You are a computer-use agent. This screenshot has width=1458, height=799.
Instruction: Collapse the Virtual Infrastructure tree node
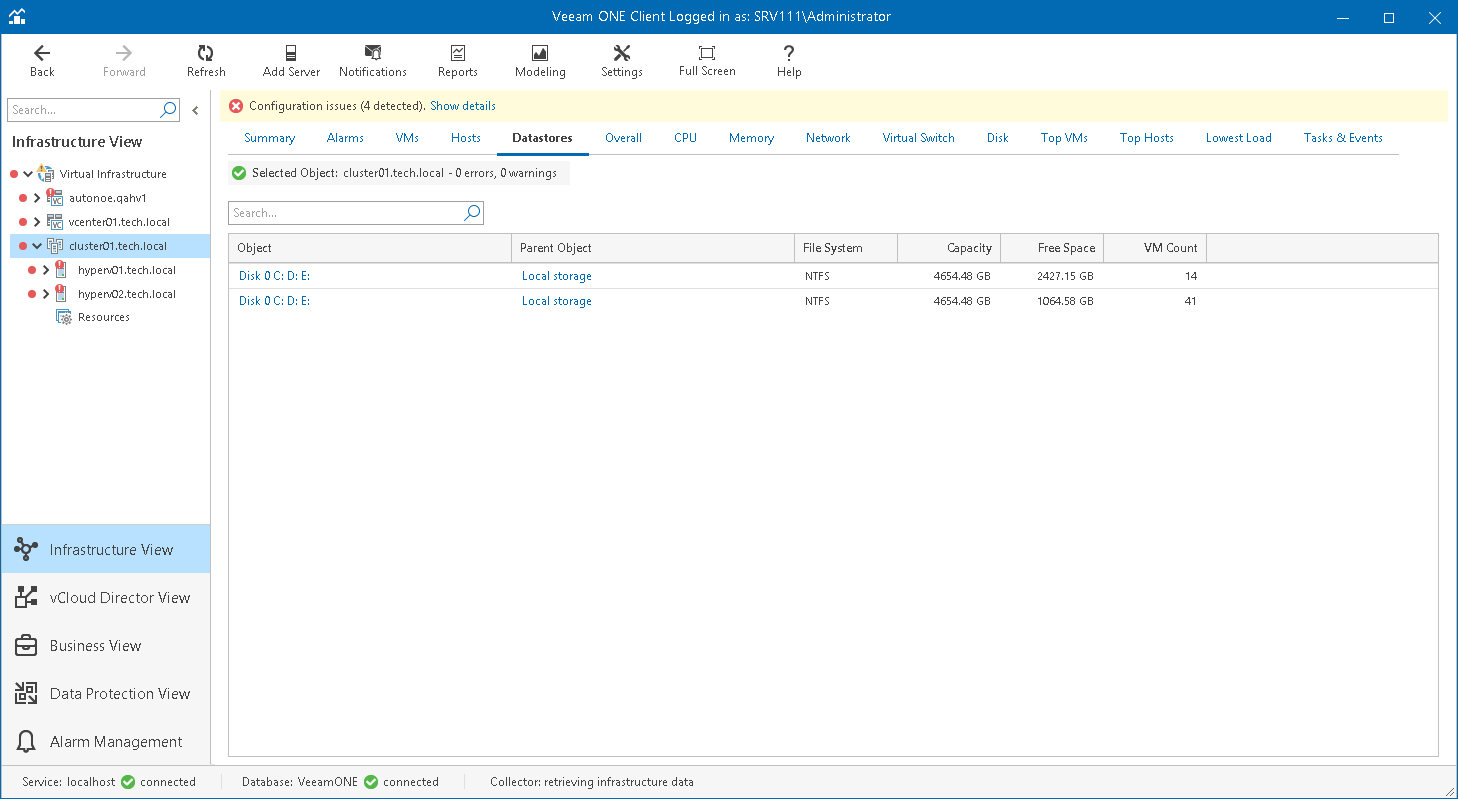(x=28, y=174)
